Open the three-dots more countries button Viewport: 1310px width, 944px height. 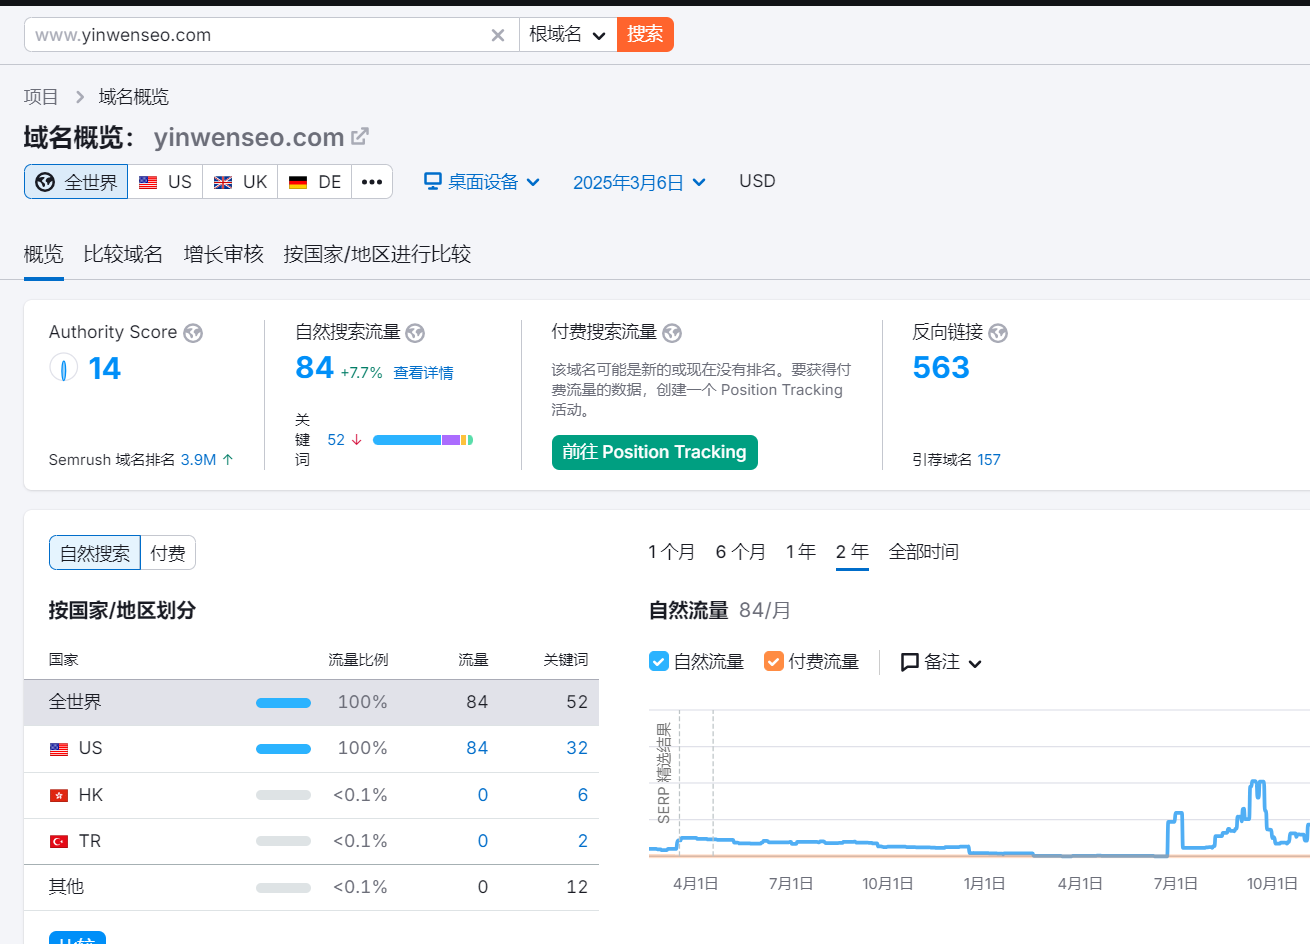coord(372,182)
